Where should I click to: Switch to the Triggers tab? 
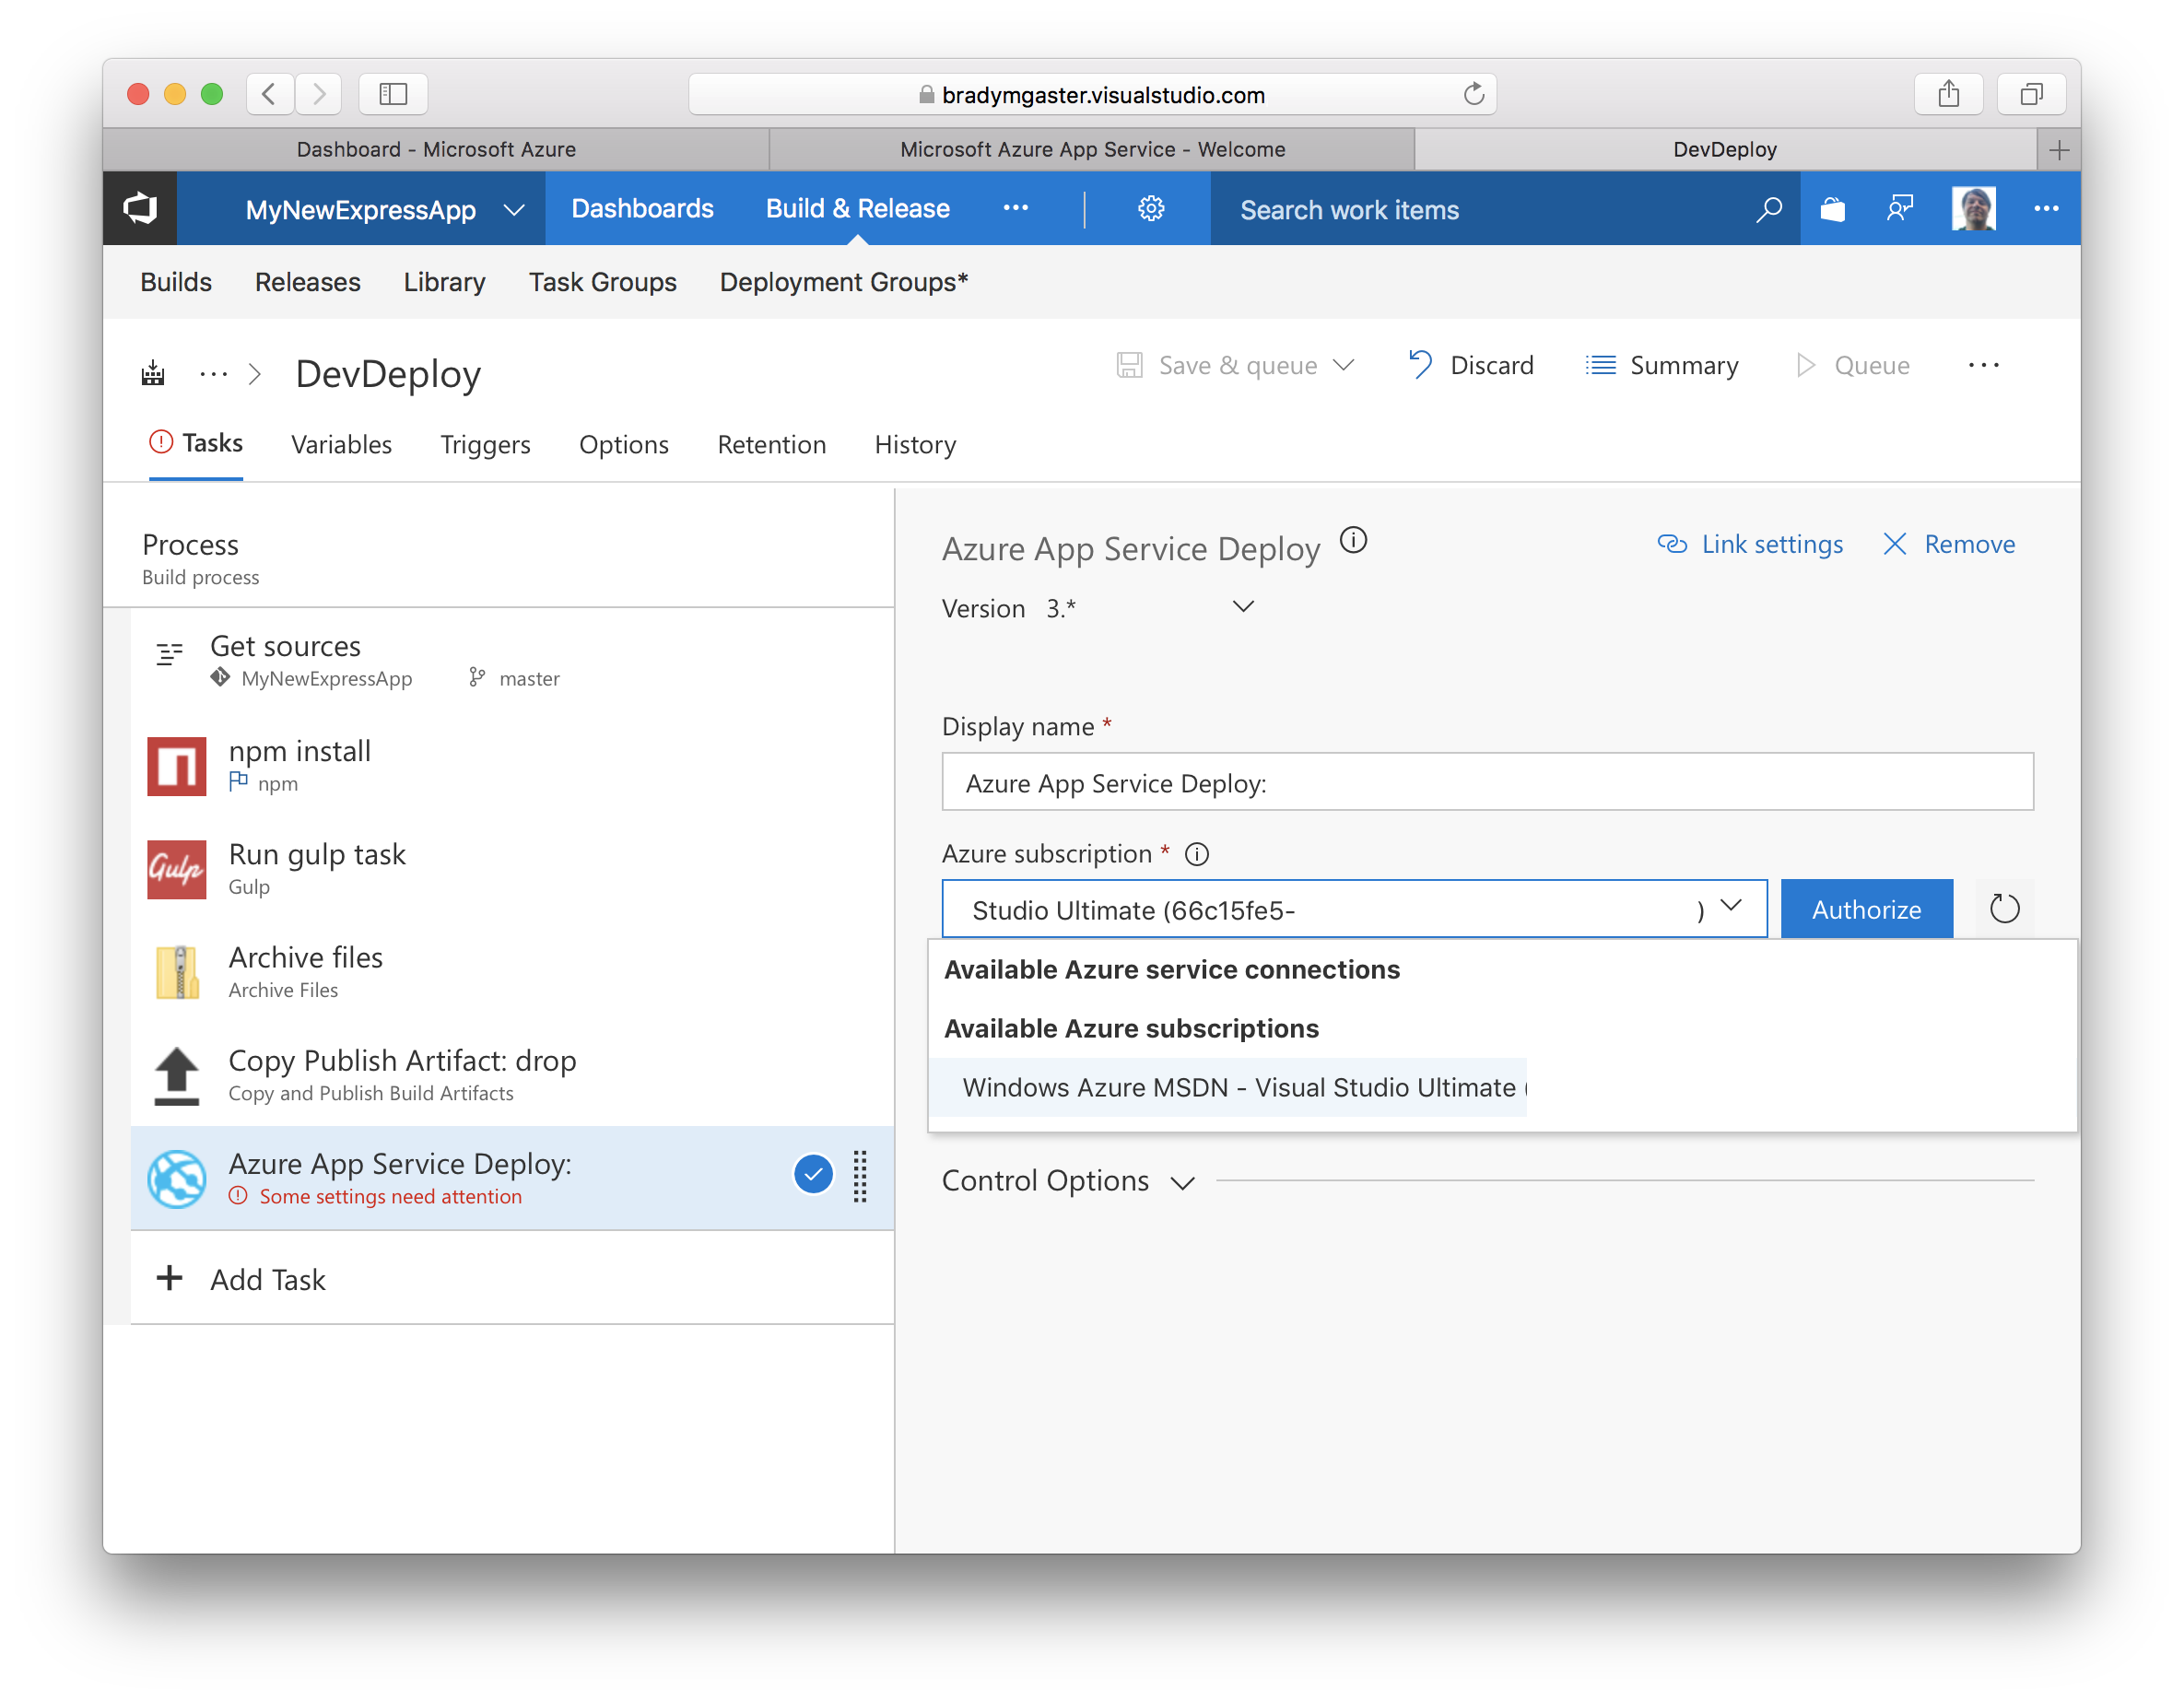click(x=485, y=444)
